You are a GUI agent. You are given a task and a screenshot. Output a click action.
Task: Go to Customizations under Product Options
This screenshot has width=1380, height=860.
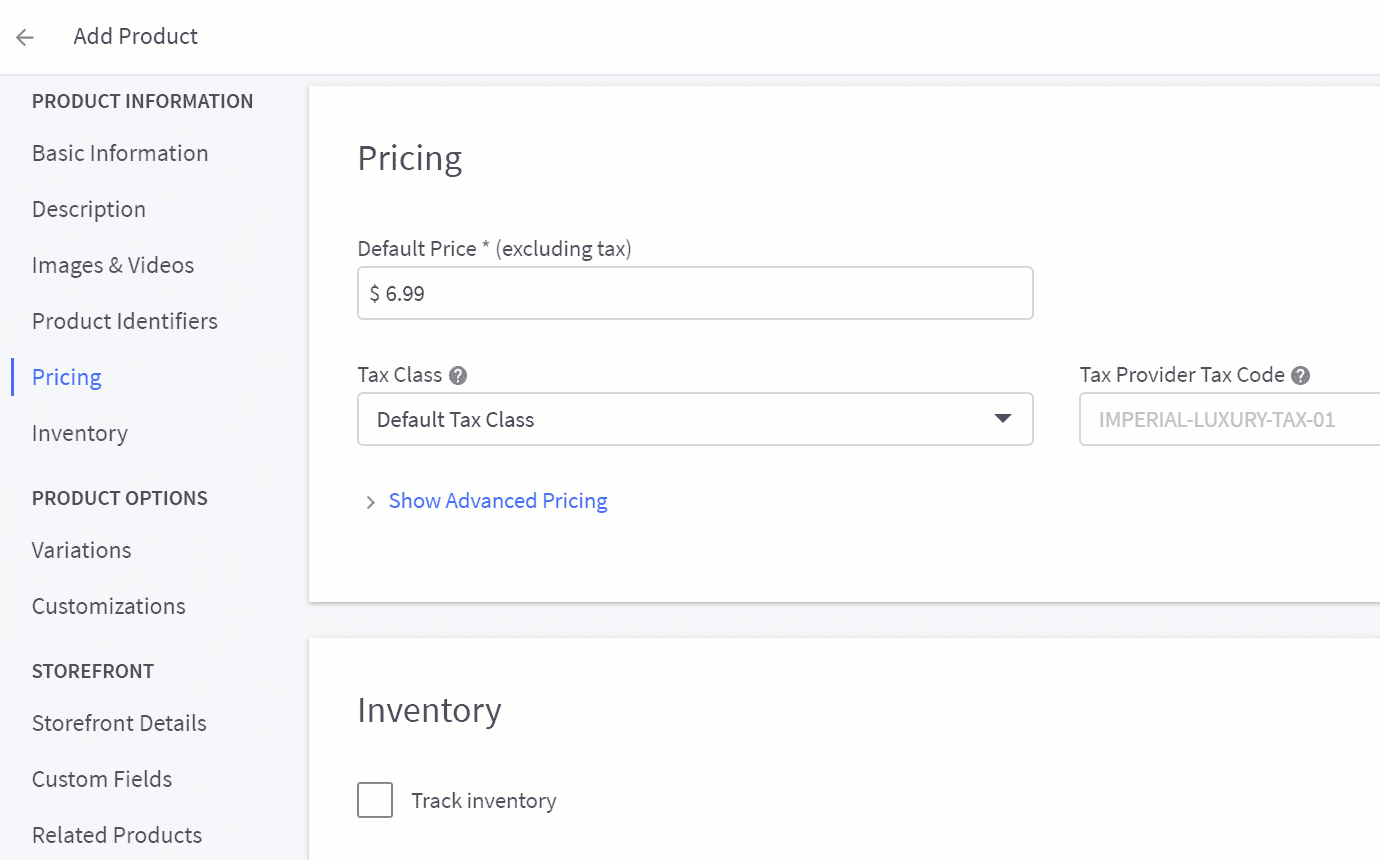(108, 606)
